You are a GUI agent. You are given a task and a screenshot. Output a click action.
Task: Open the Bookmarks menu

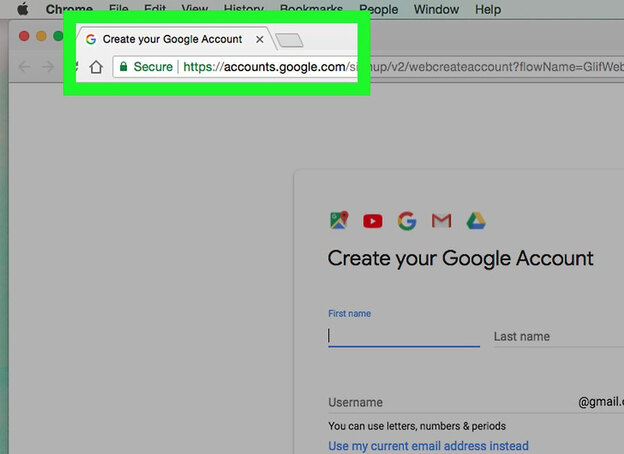click(312, 9)
